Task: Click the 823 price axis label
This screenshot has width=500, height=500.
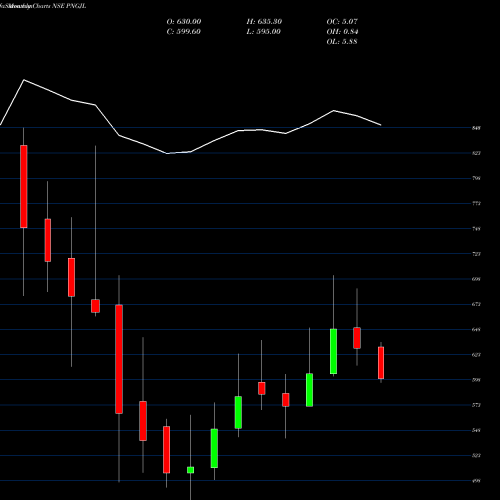Action: click(x=476, y=153)
